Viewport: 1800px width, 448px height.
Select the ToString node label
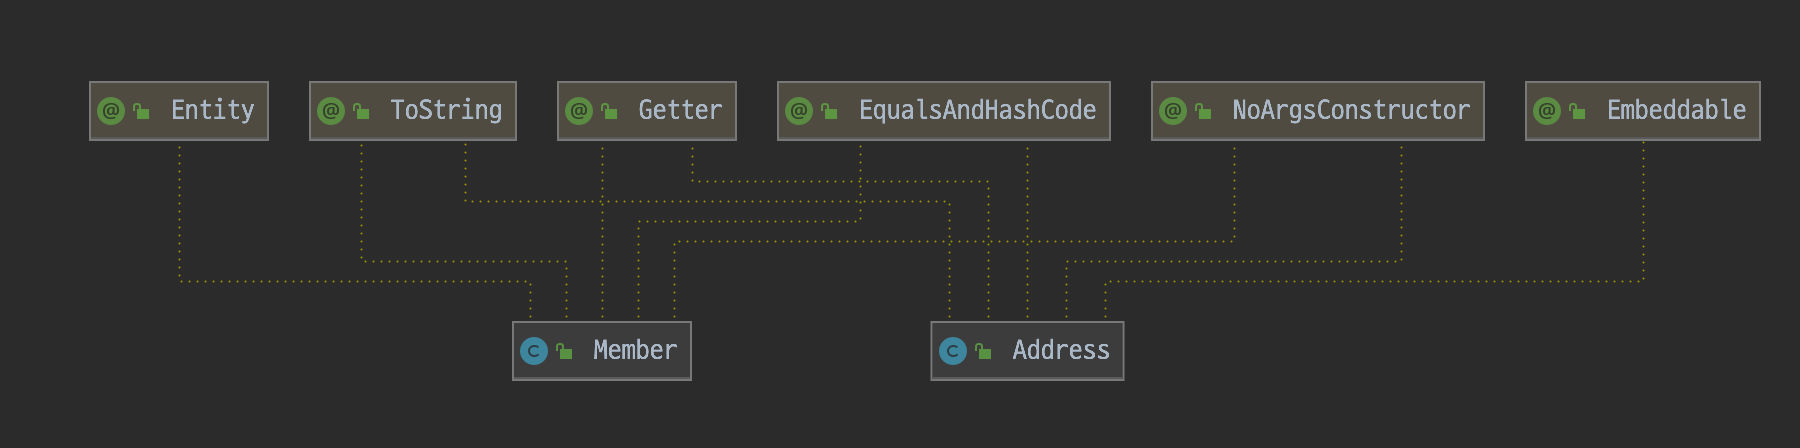click(446, 110)
